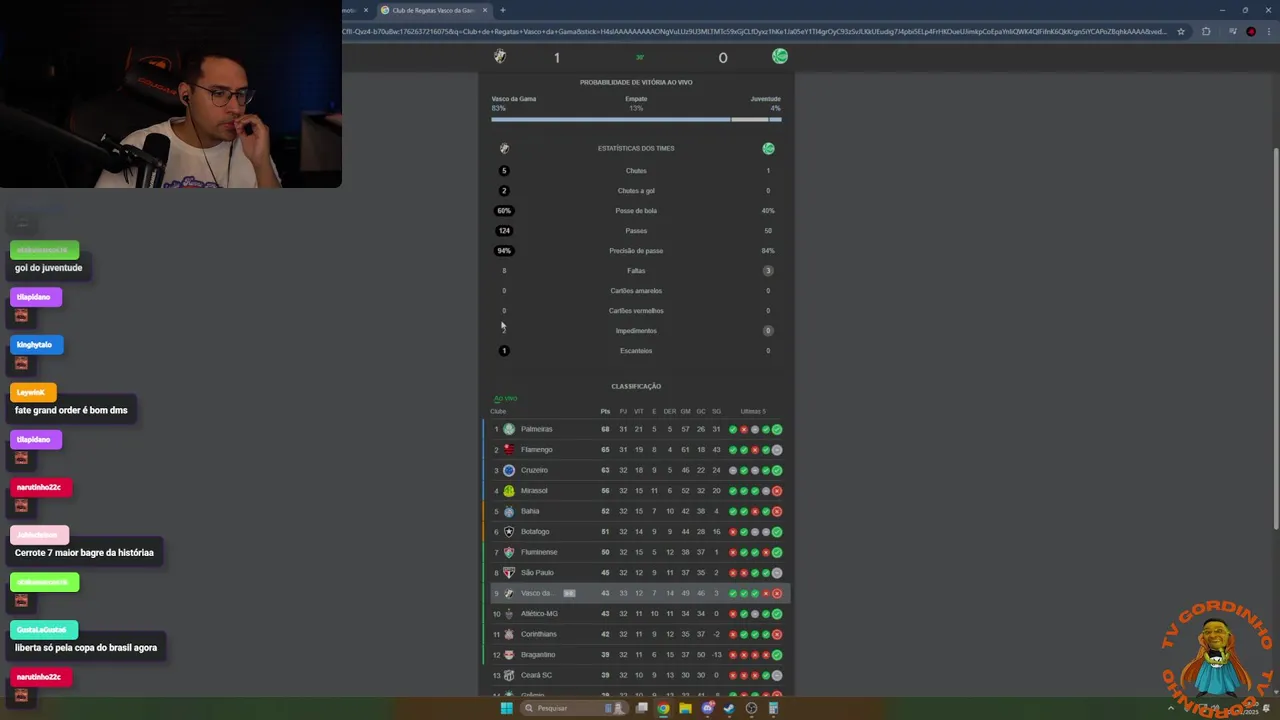Open Task View from the taskbar
Screen dimensions: 1280x720
641,708
